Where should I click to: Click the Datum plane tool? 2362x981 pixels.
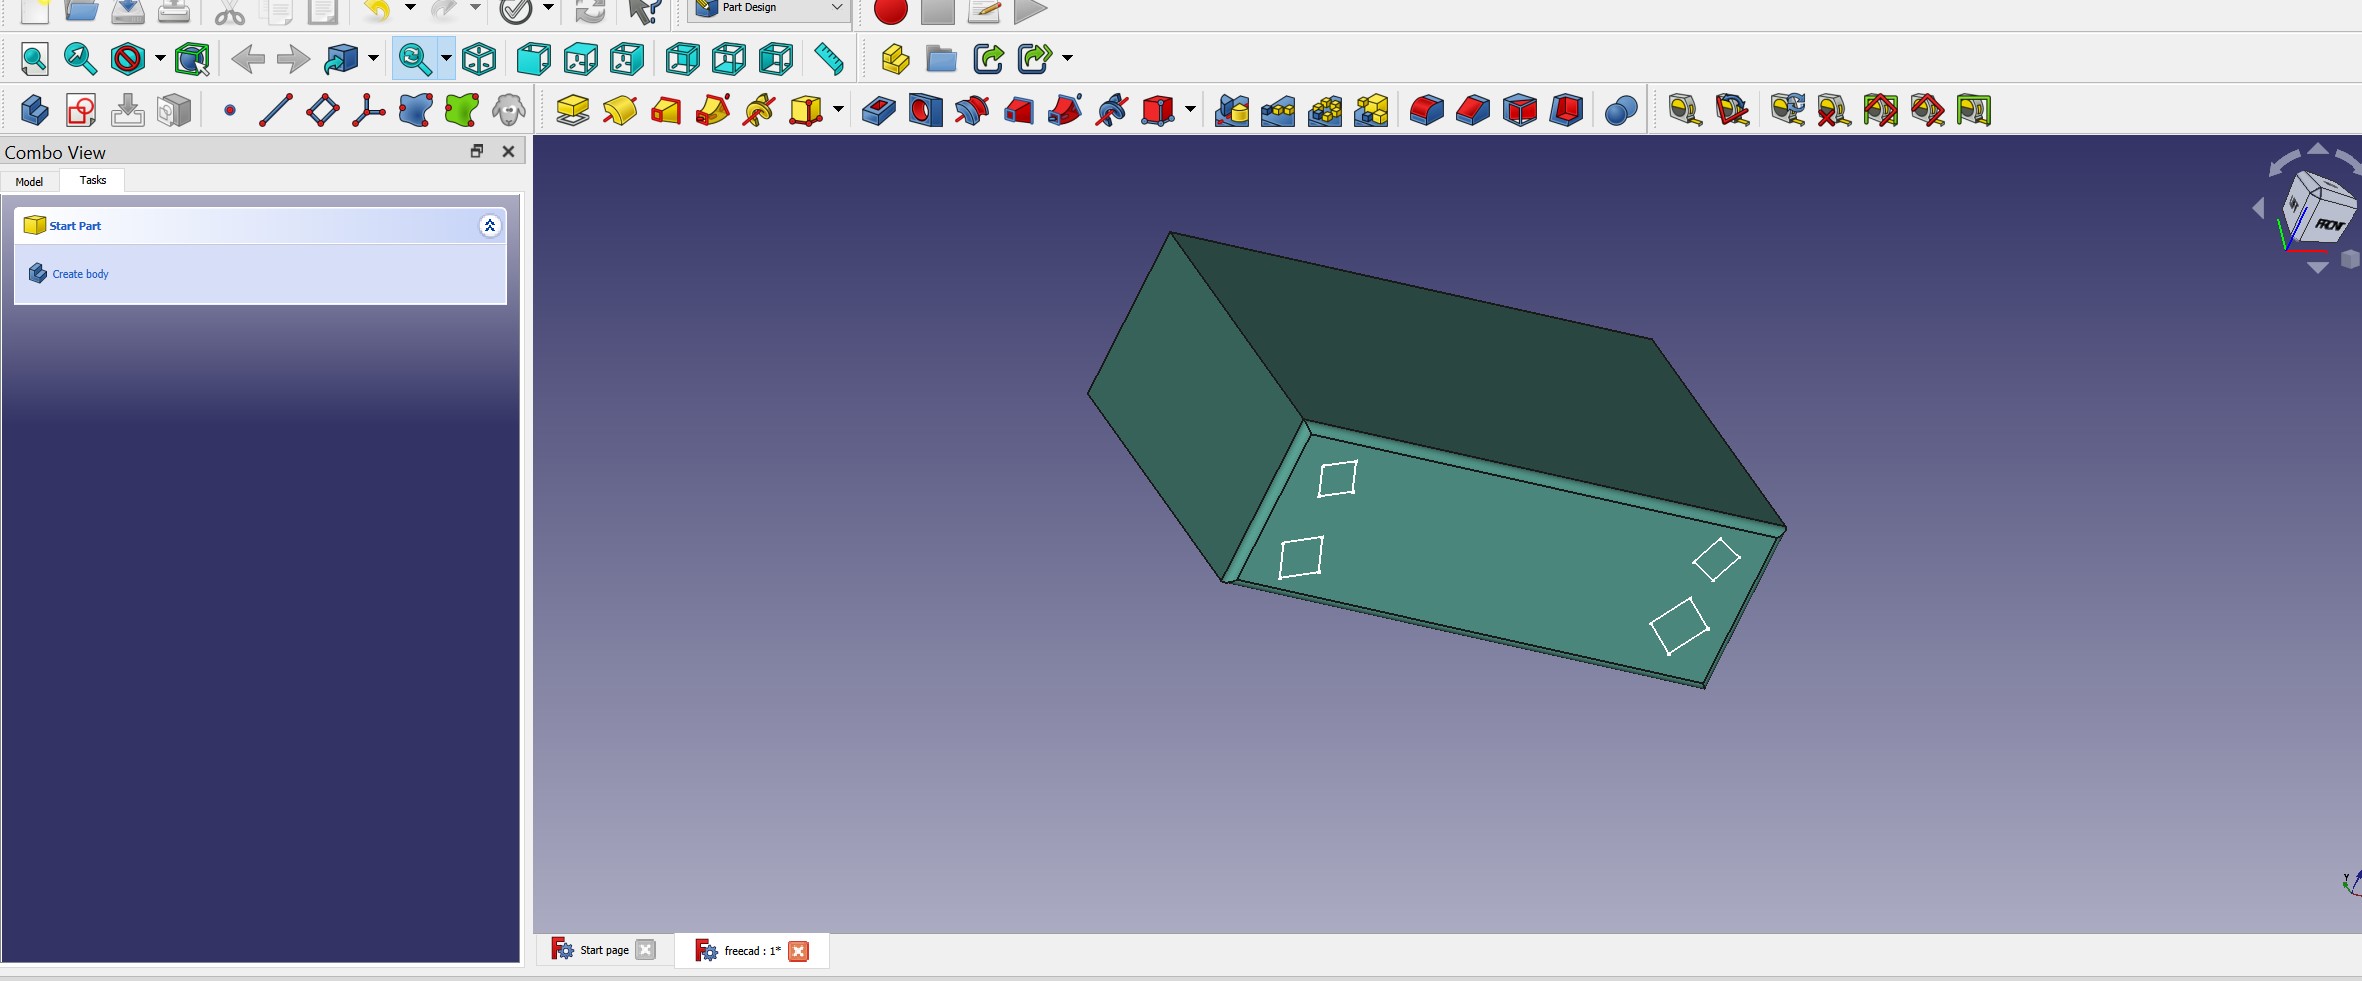(x=322, y=110)
